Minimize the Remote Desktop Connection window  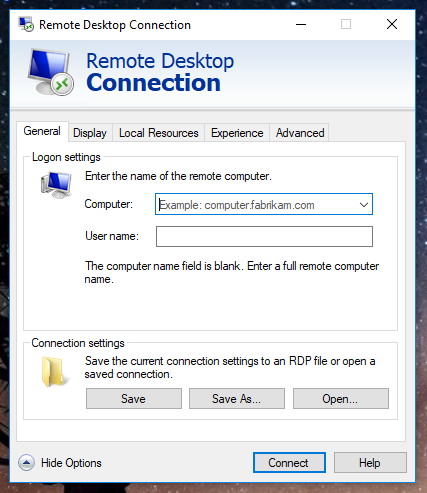(x=301, y=24)
